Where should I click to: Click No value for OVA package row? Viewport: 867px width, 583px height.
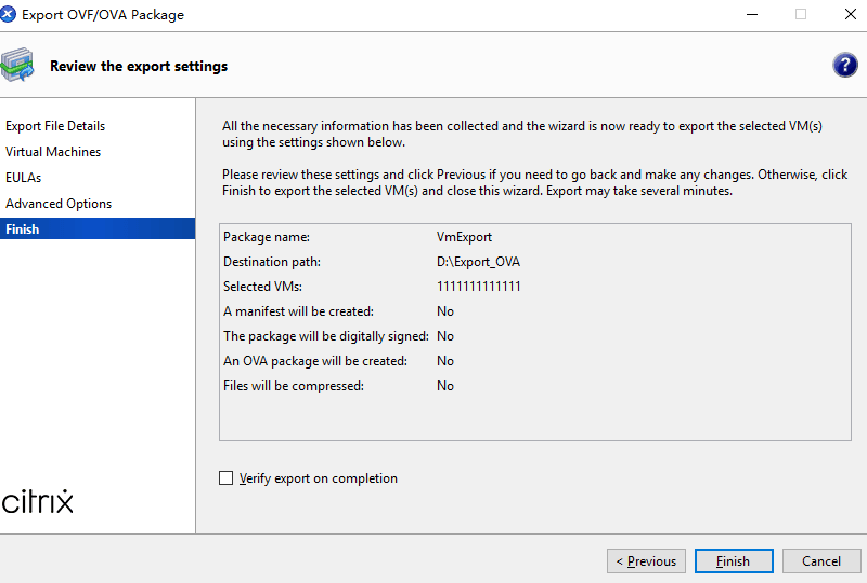pyautogui.click(x=445, y=361)
